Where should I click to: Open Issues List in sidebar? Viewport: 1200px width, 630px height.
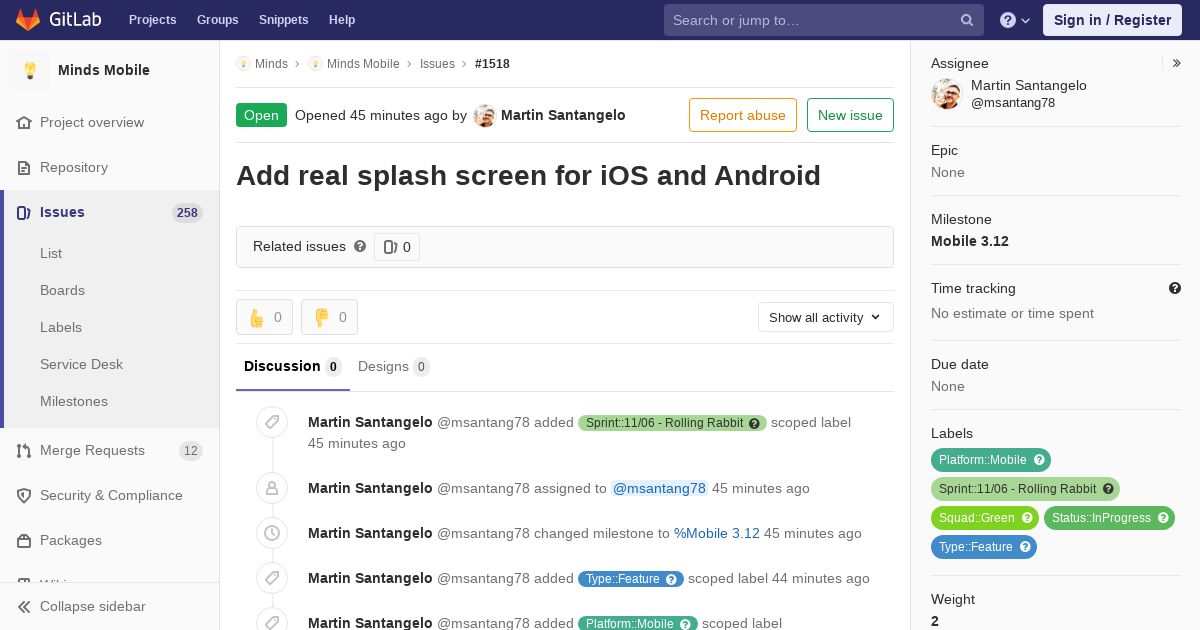tap(51, 253)
